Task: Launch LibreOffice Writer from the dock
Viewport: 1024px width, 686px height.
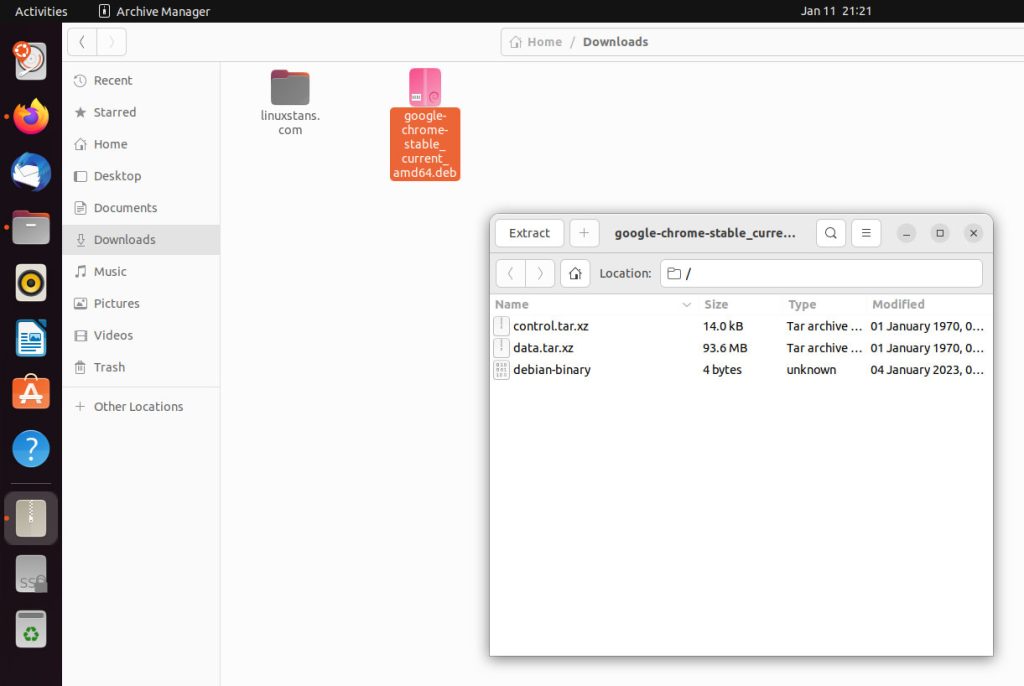Action: point(30,338)
